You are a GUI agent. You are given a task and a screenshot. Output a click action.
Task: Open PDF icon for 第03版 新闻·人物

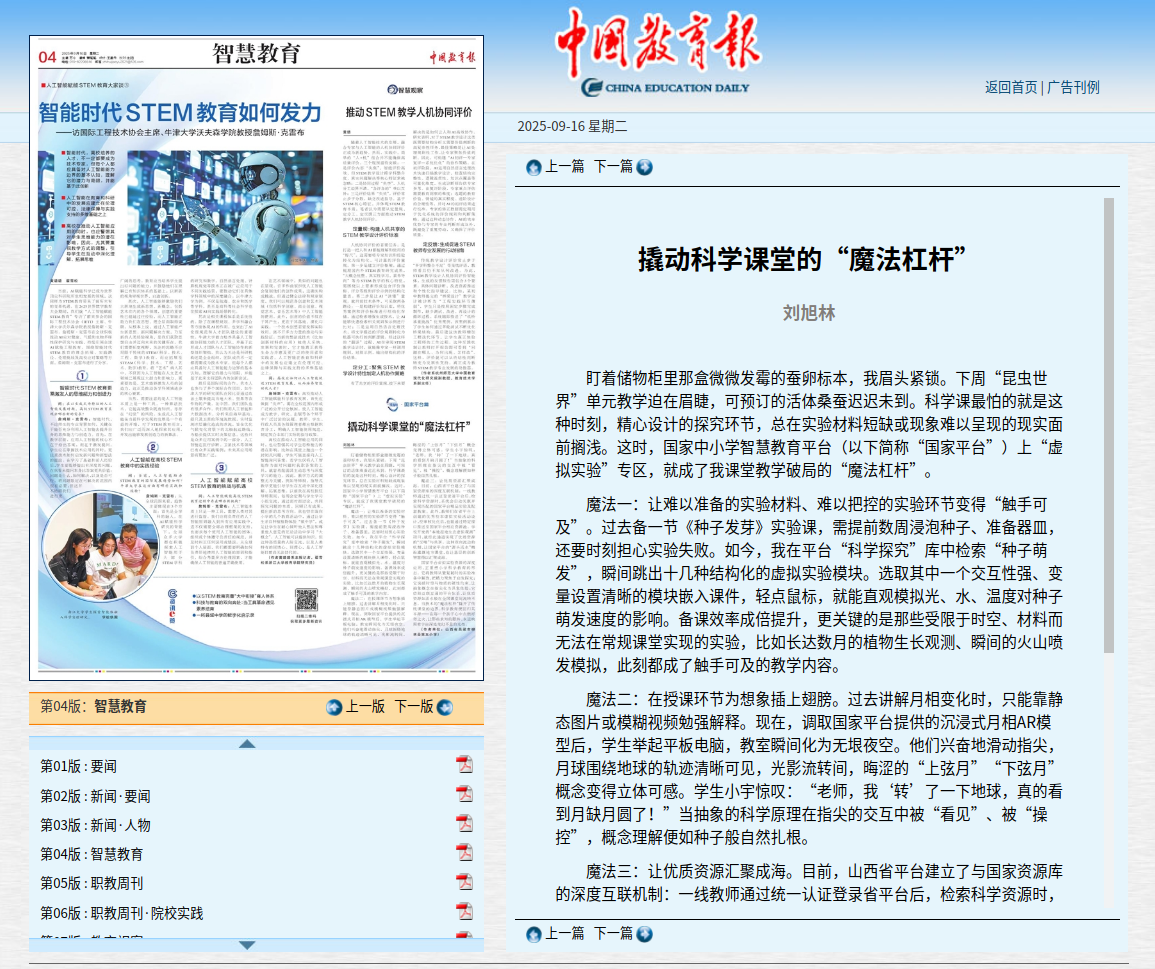(464, 824)
